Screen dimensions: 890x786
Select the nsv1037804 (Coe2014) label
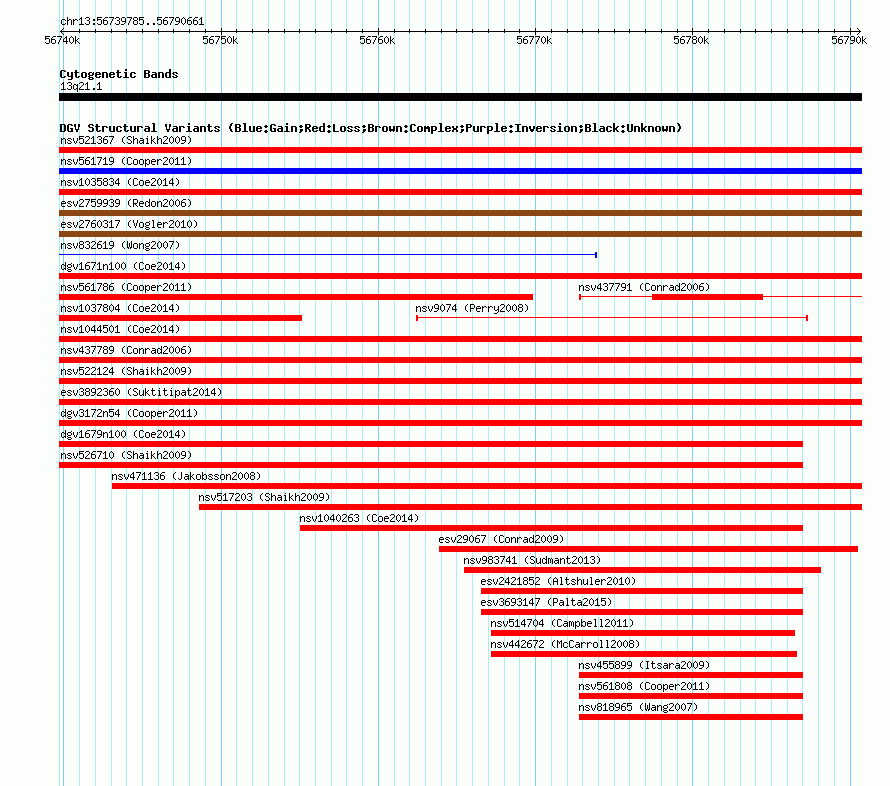[x=120, y=308]
